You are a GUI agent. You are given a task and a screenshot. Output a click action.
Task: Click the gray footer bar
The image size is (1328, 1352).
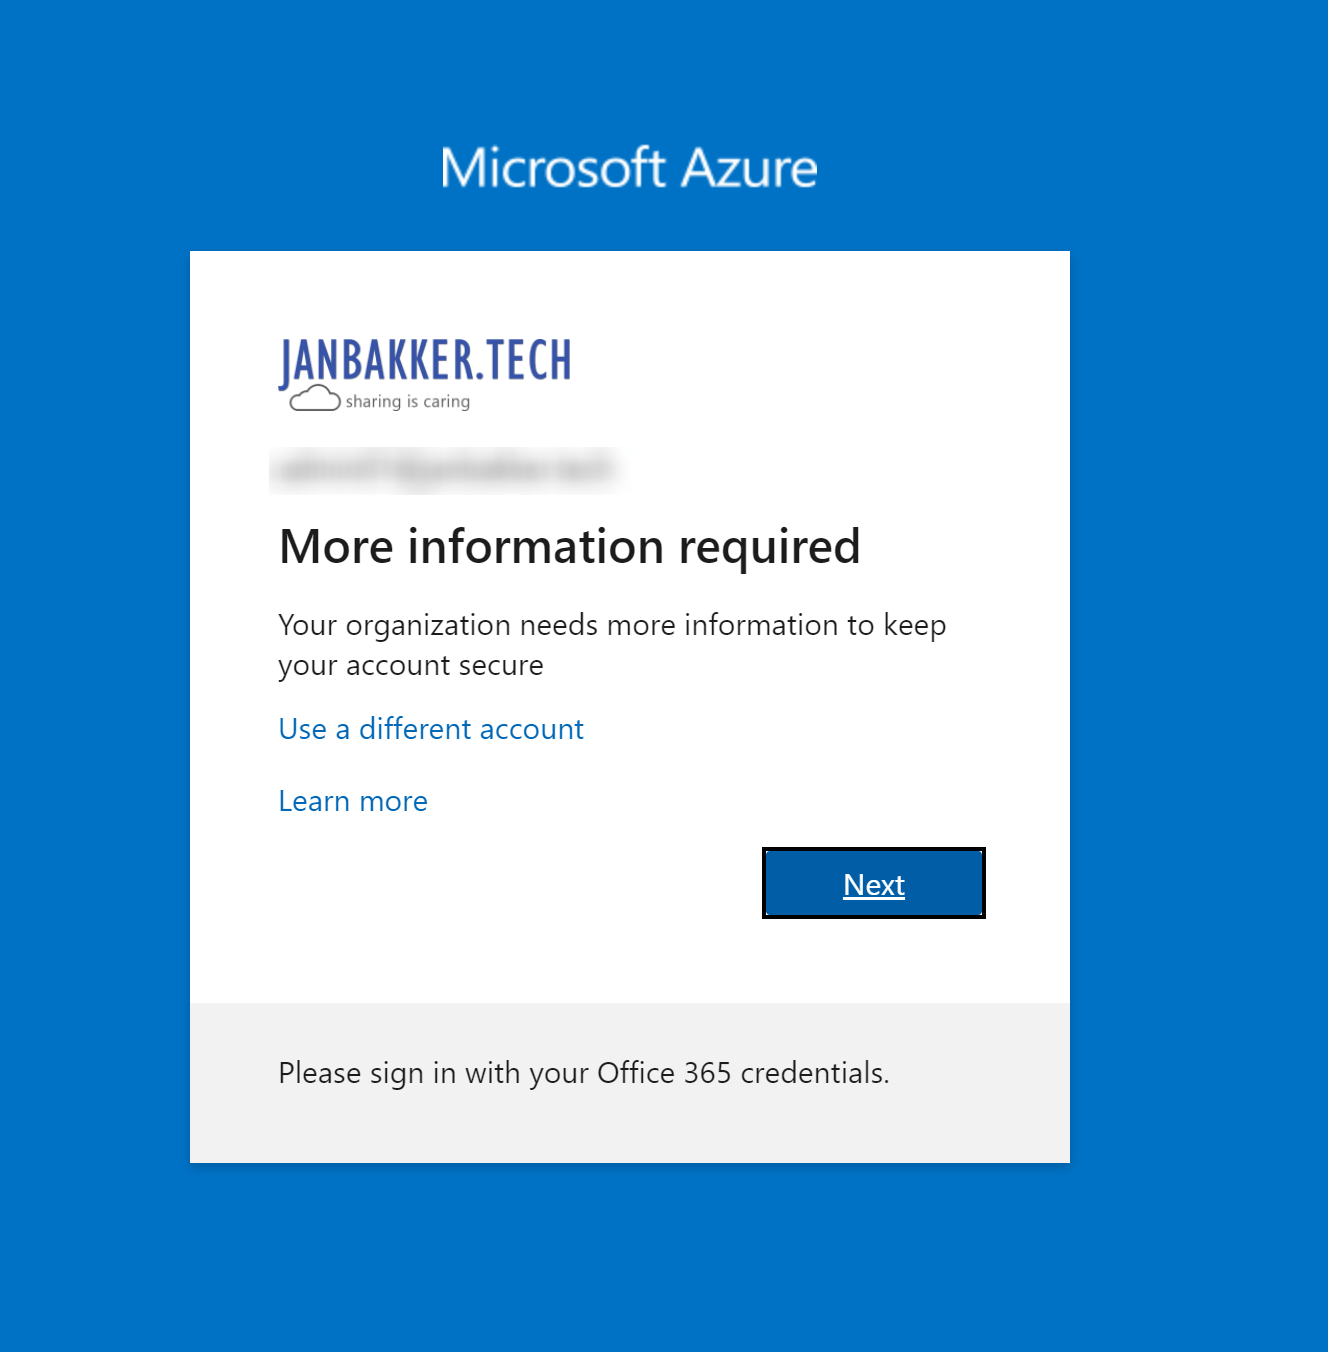pyautogui.click(x=629, y=1080)
